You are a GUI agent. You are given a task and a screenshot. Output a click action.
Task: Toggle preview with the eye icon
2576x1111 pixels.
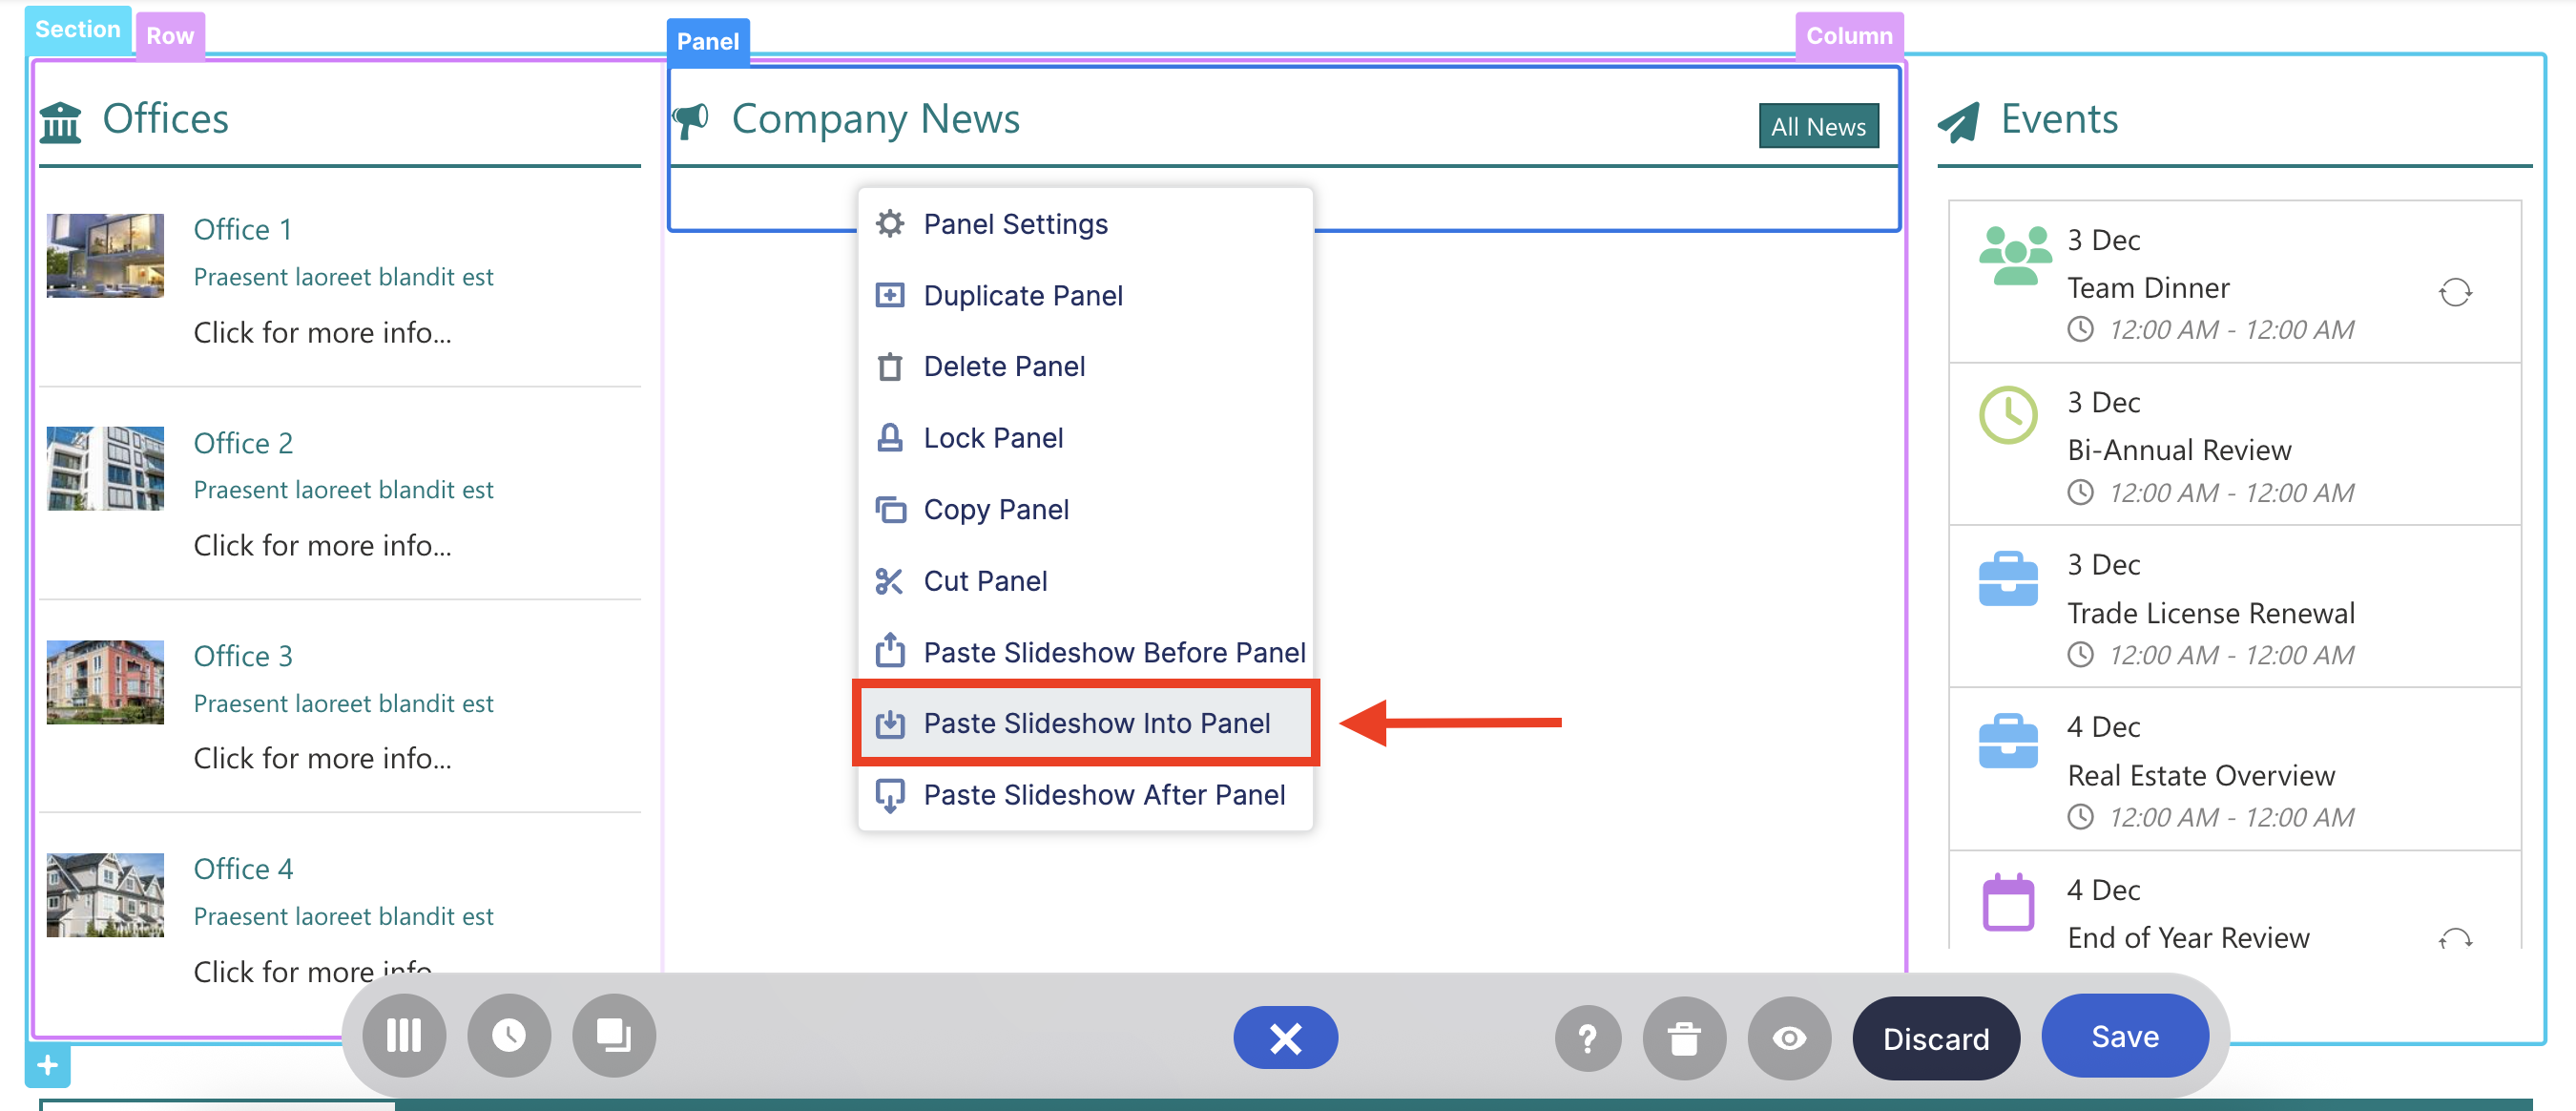tap(1789, 1038)
